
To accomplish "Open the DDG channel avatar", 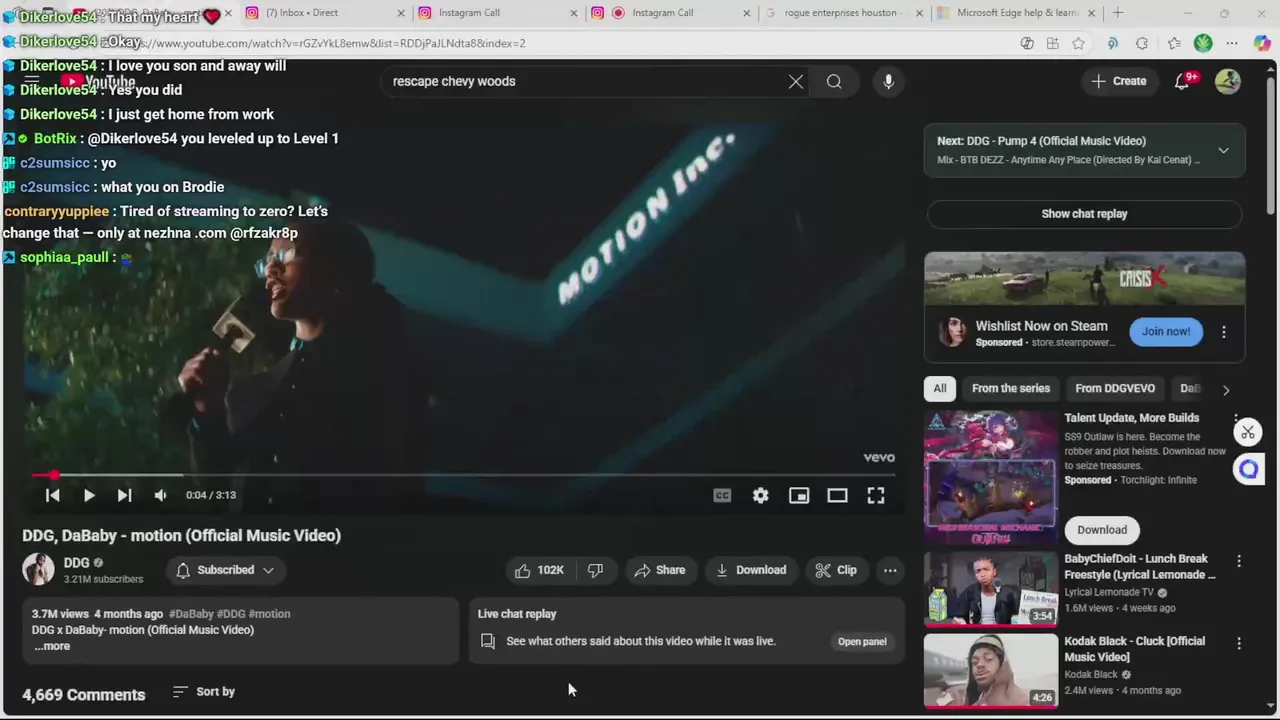I will click(38, 569).
